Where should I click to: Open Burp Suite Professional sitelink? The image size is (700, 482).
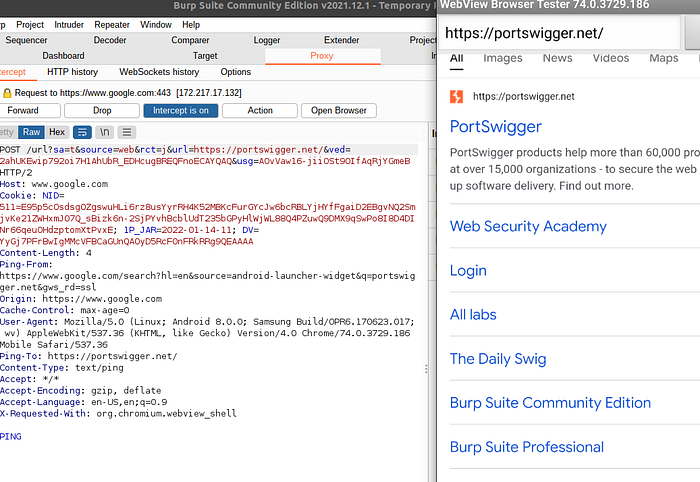pyautogui.click(x=527, y=447)
